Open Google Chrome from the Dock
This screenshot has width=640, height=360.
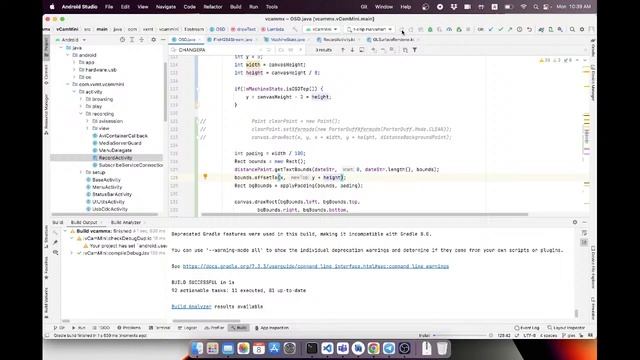[x=373, y=348]
